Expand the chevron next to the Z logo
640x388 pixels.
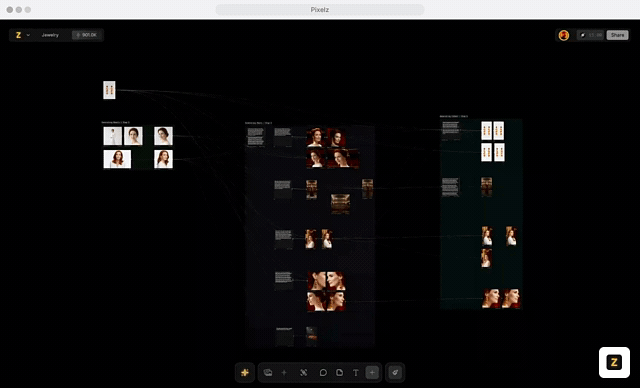28,35
